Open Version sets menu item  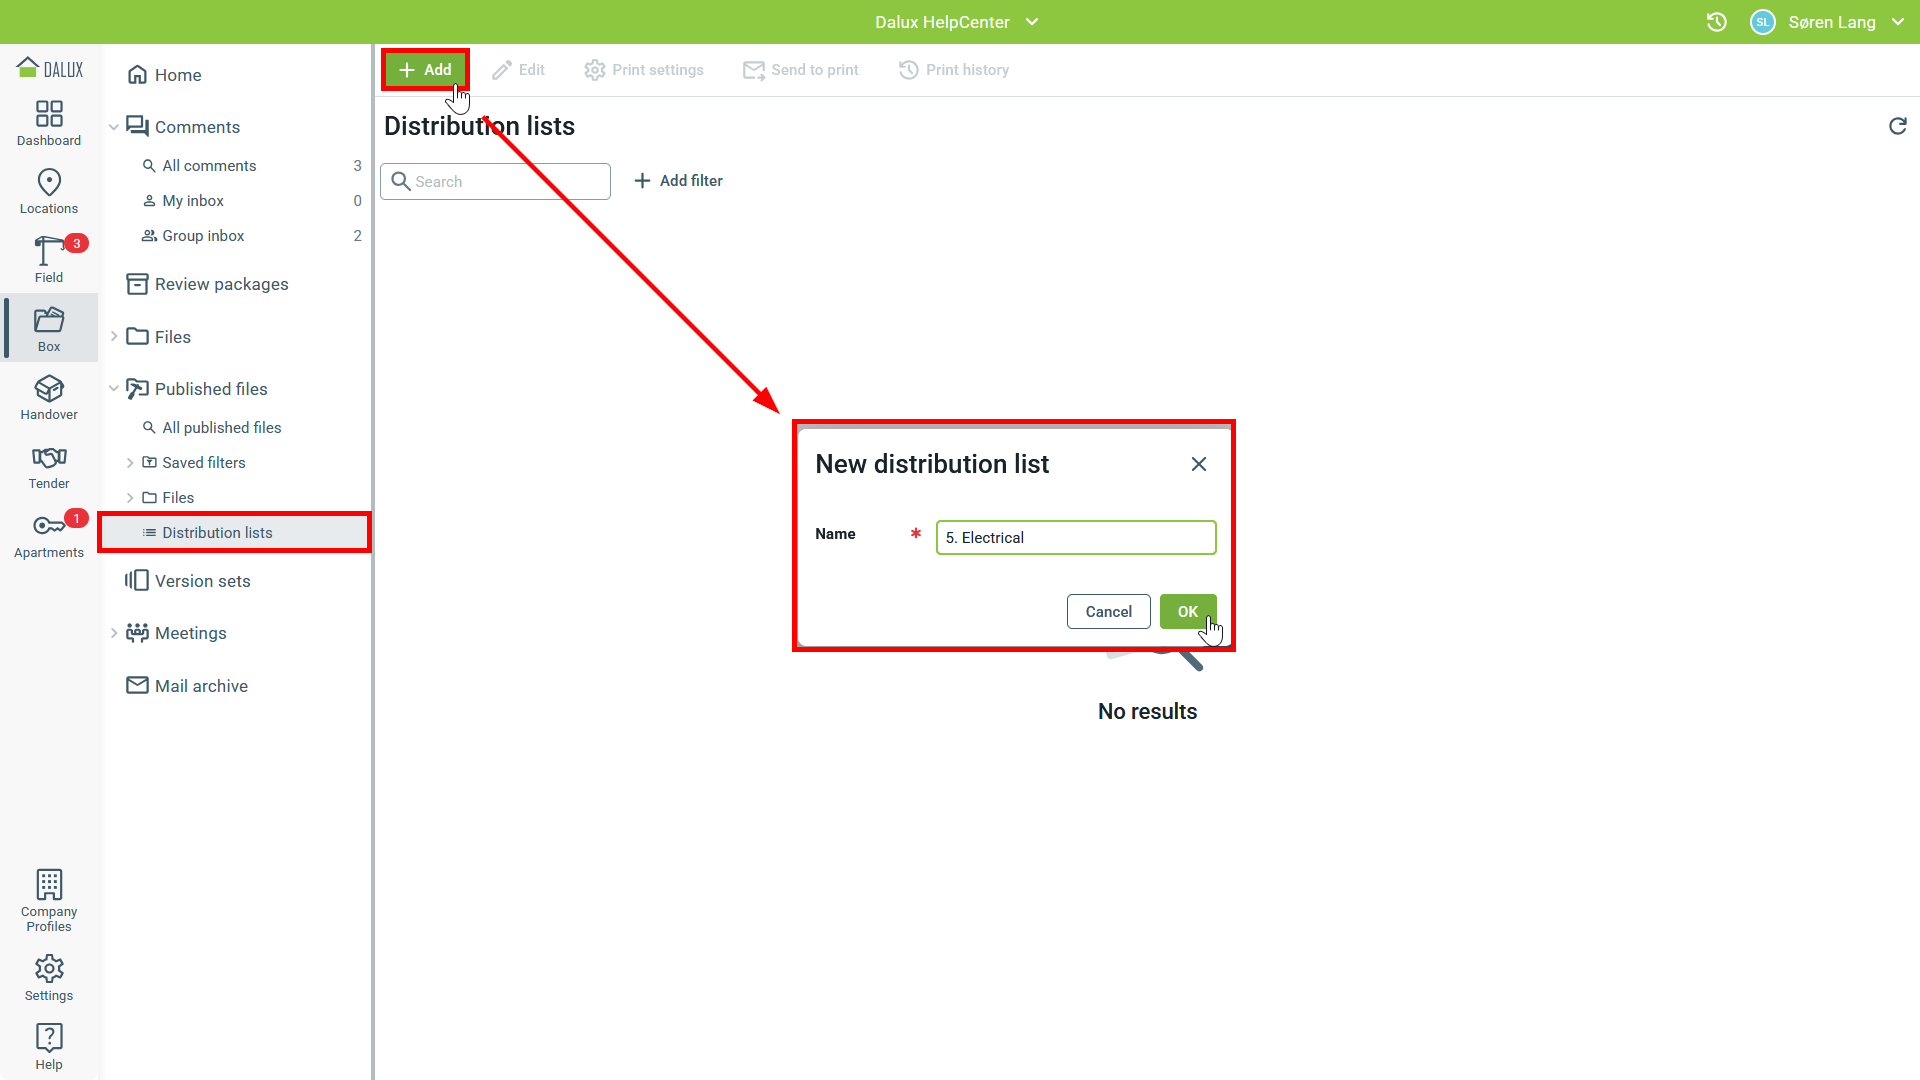click(x=202, y=581)
